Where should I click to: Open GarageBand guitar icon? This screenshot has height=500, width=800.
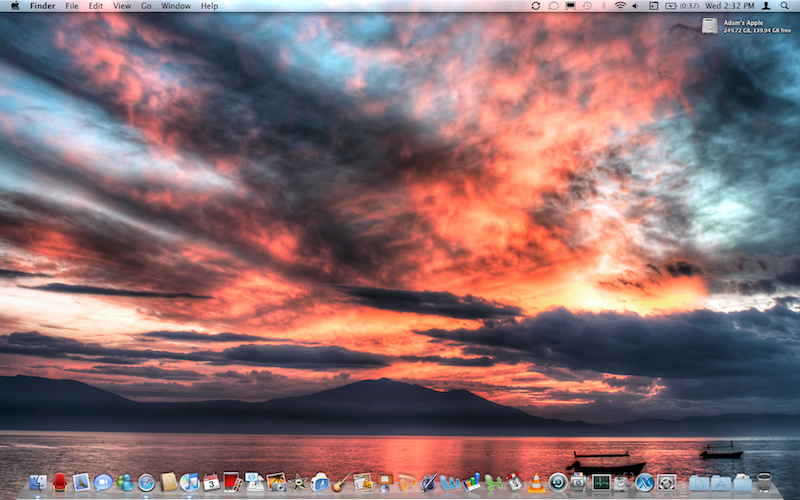[x=341, y=482]
